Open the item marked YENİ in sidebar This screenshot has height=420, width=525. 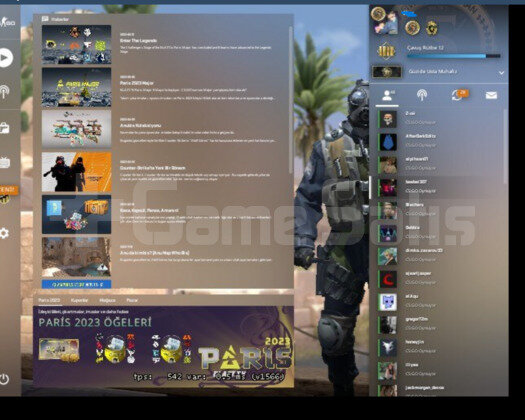coord(7,194)
